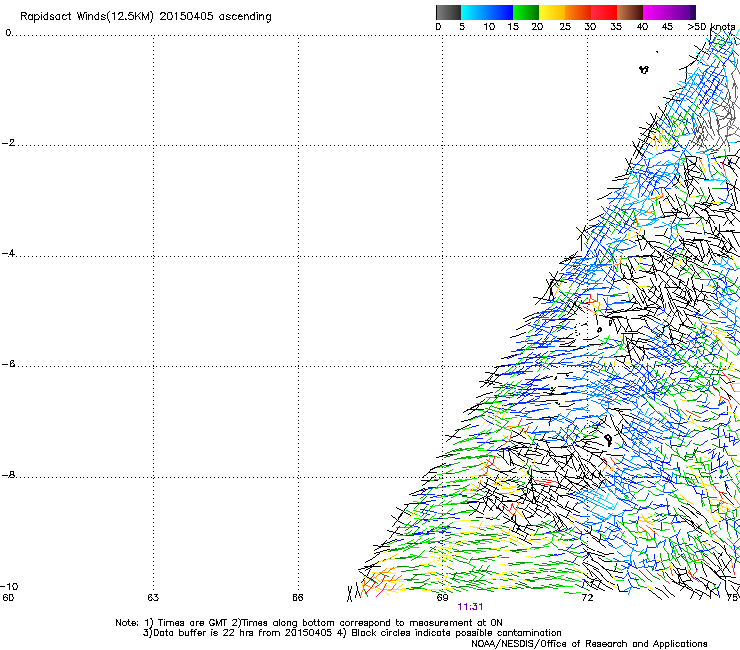This screenshot has width=740, height=650.
Task: Click the legend label '45'
Action: point(667,27)
